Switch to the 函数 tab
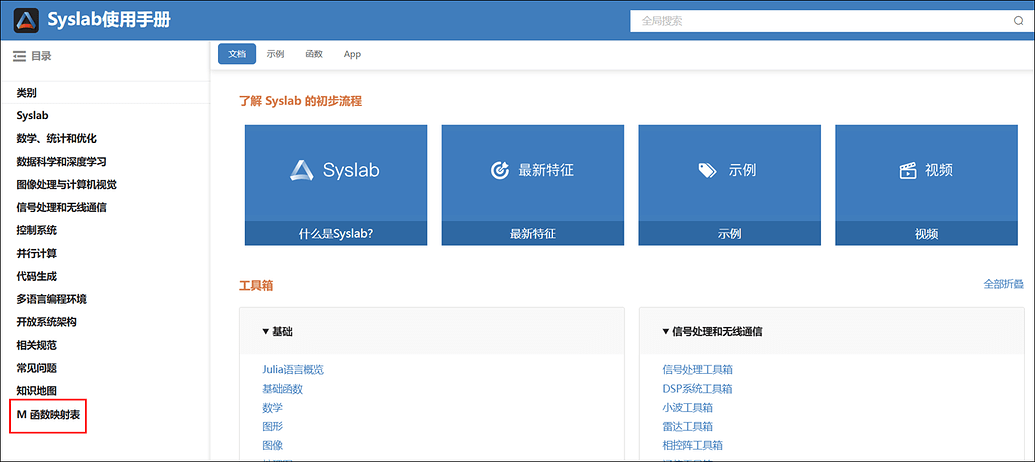This screenshot has height=462, width=1035. [x=314, y=54]
